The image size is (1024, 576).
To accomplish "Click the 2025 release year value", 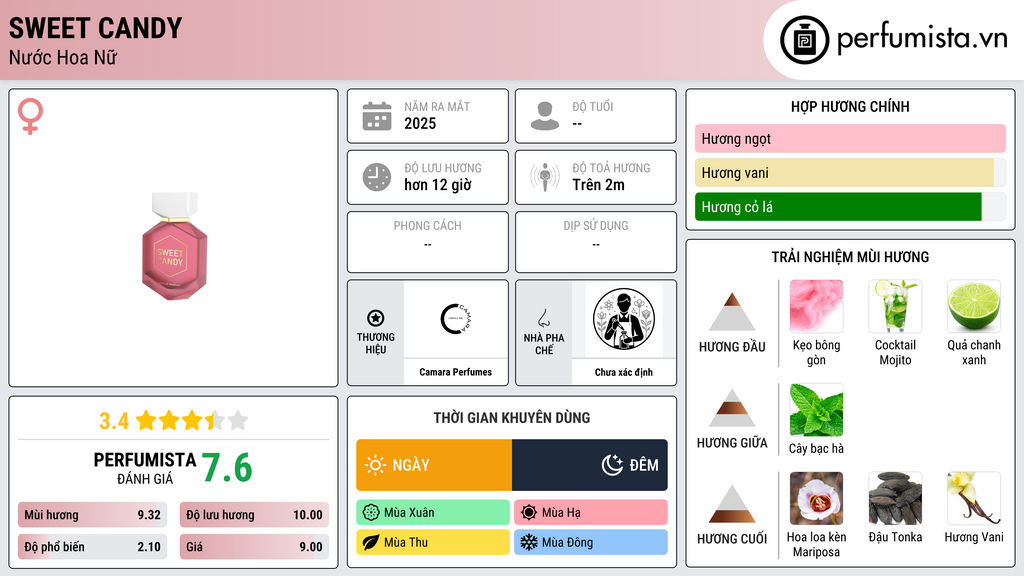I will [x=420, y=123].
